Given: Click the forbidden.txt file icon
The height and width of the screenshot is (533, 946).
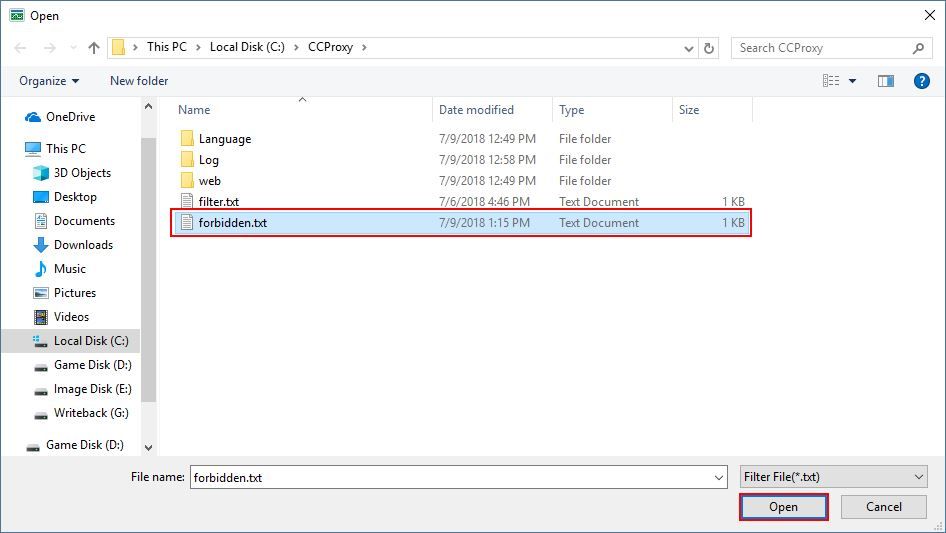Looking at the screenshot, I should 187,223.
